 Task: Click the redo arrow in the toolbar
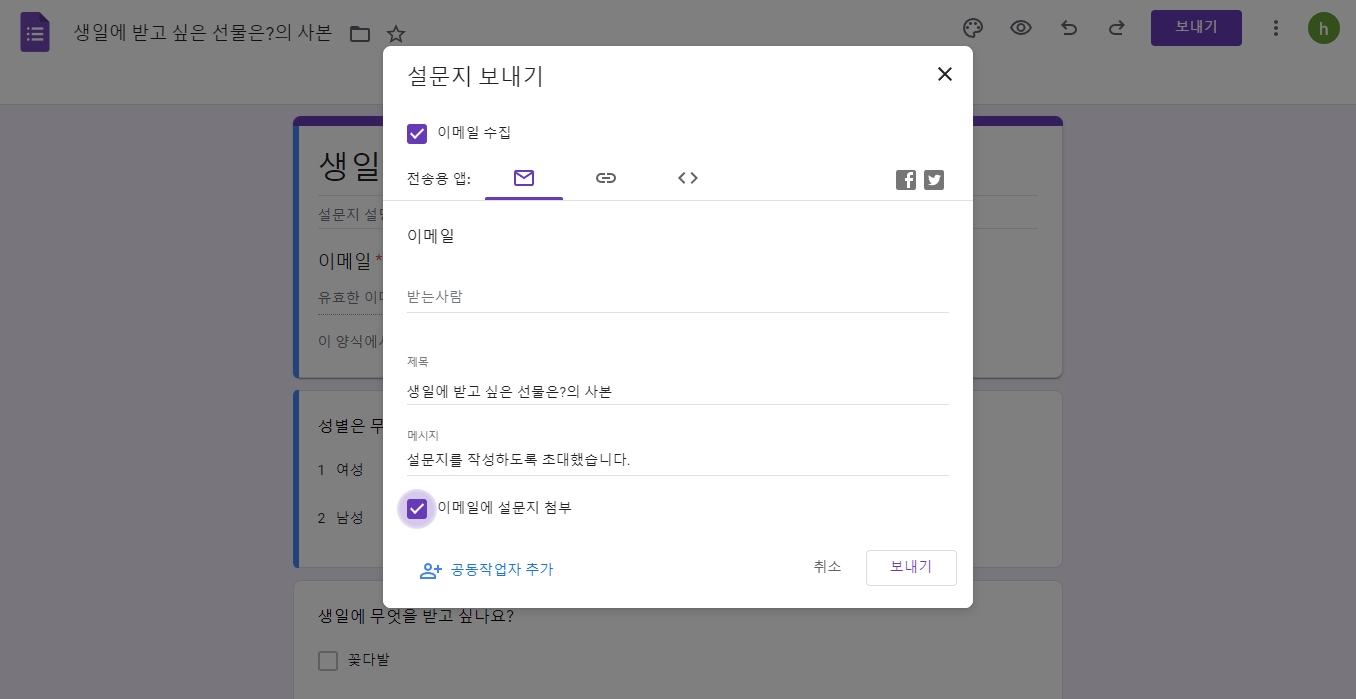coord(1117,28)
